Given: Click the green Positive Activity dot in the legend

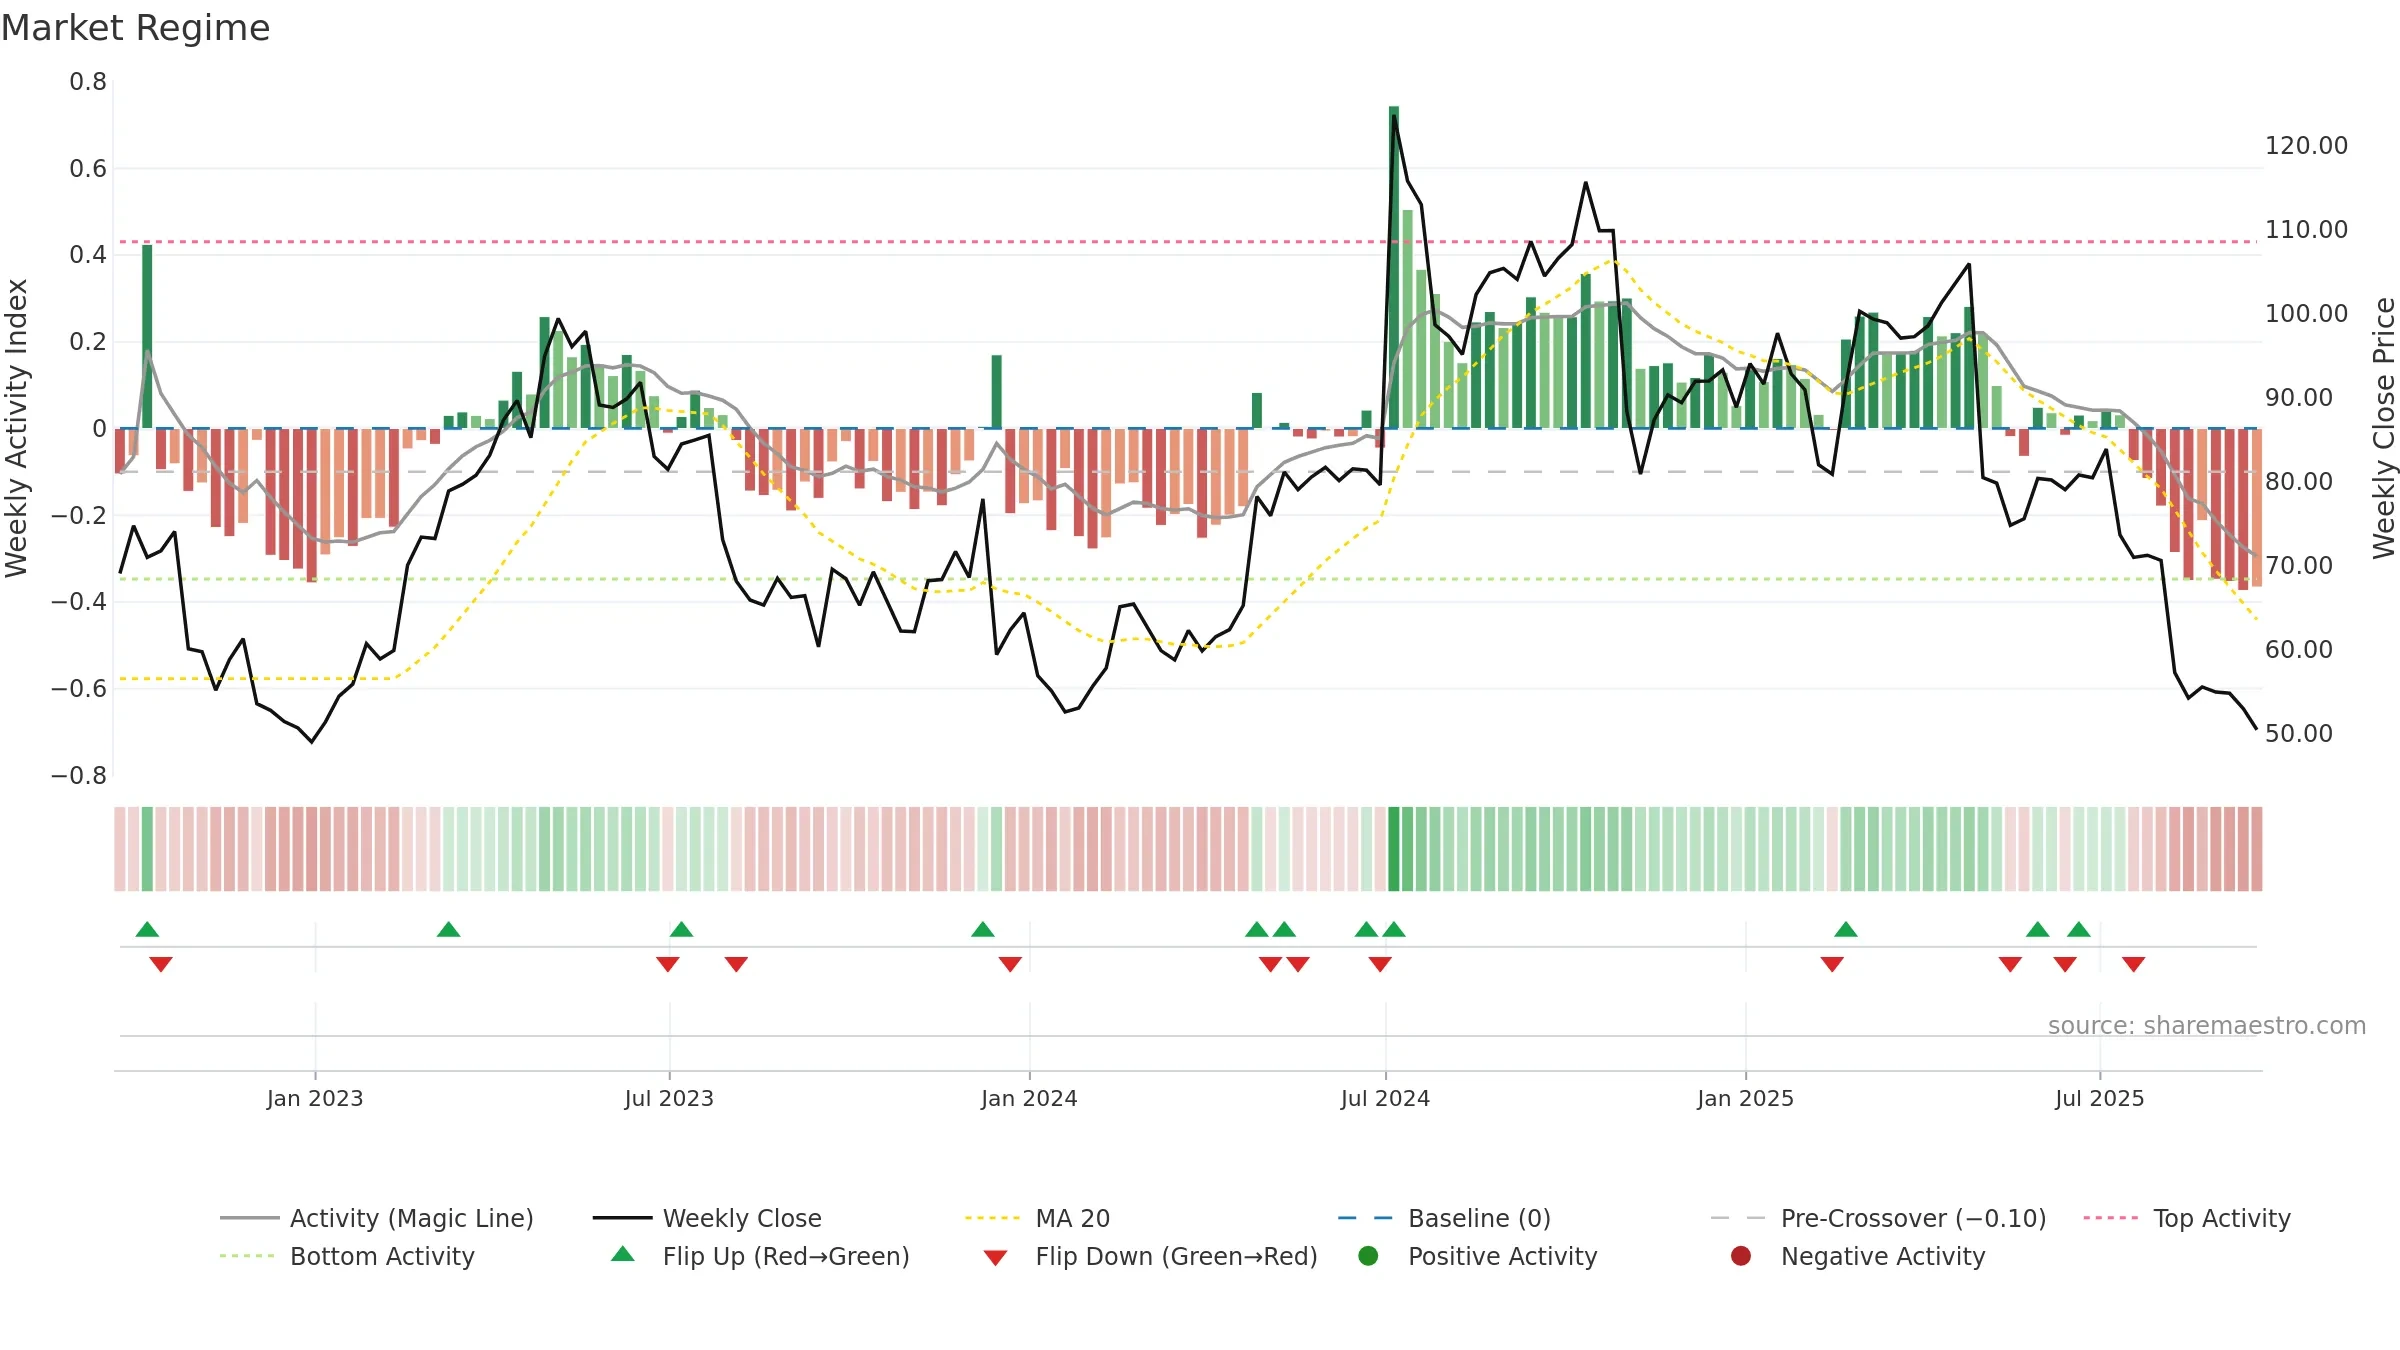Looking at the screenshot, I should pos(1368,1256).
